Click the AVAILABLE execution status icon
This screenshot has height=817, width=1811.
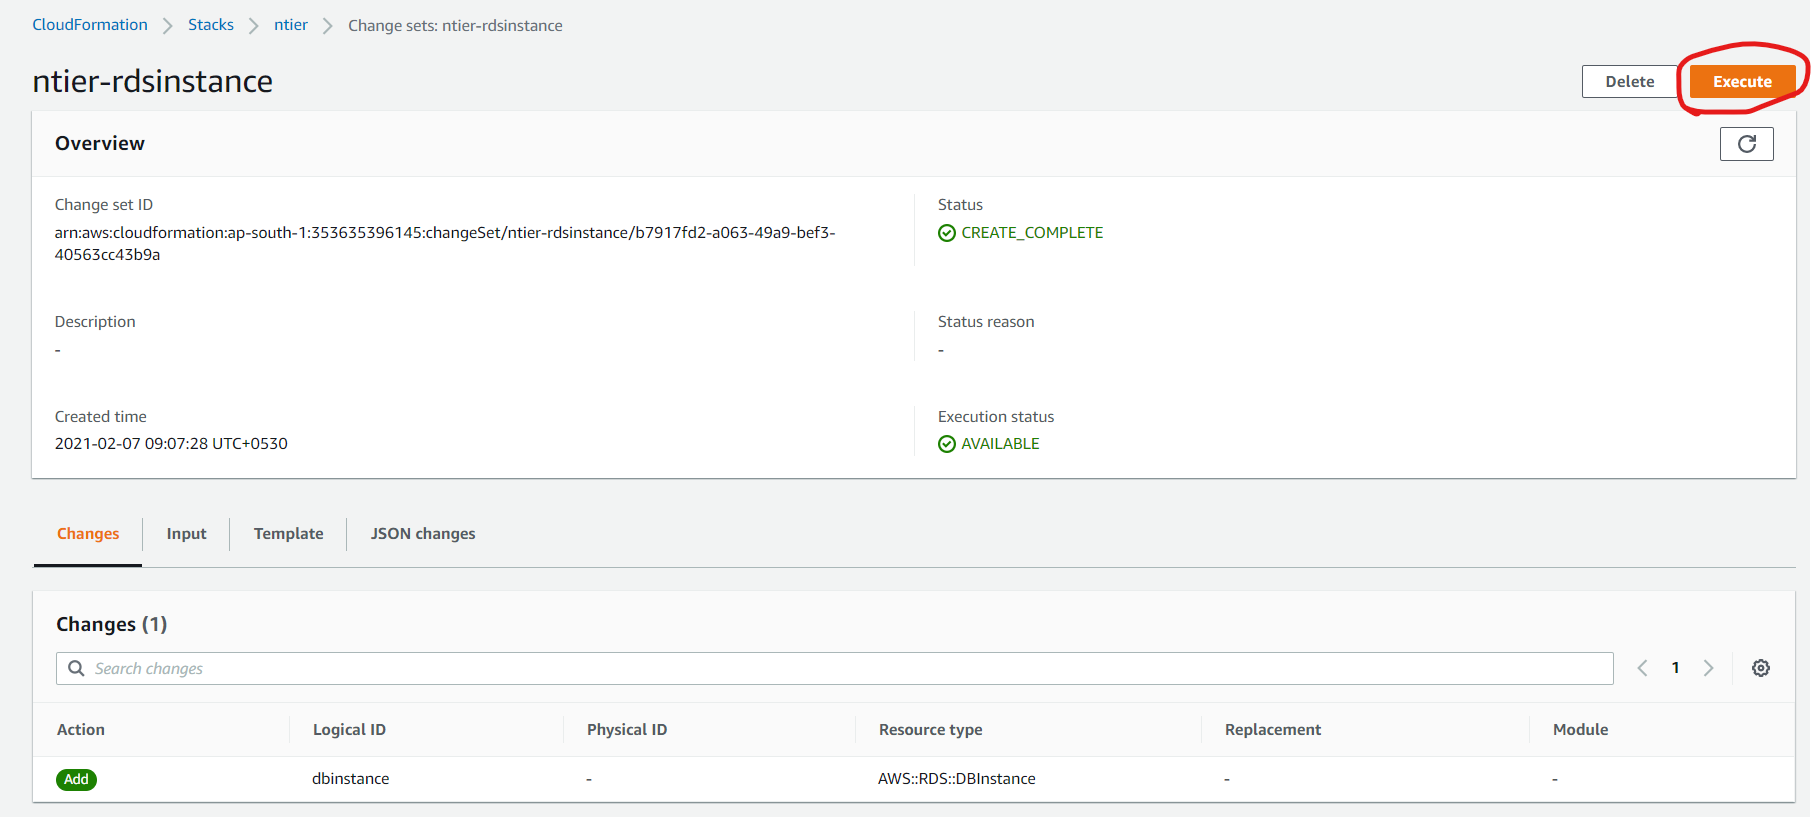[x=947, y=444]
